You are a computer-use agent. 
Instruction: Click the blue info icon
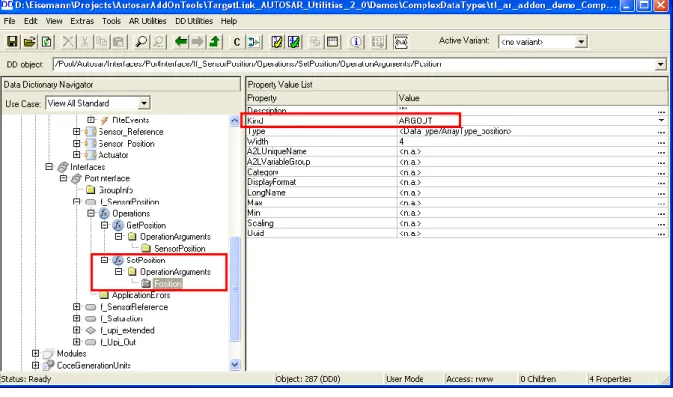click(x=356, y=42)
